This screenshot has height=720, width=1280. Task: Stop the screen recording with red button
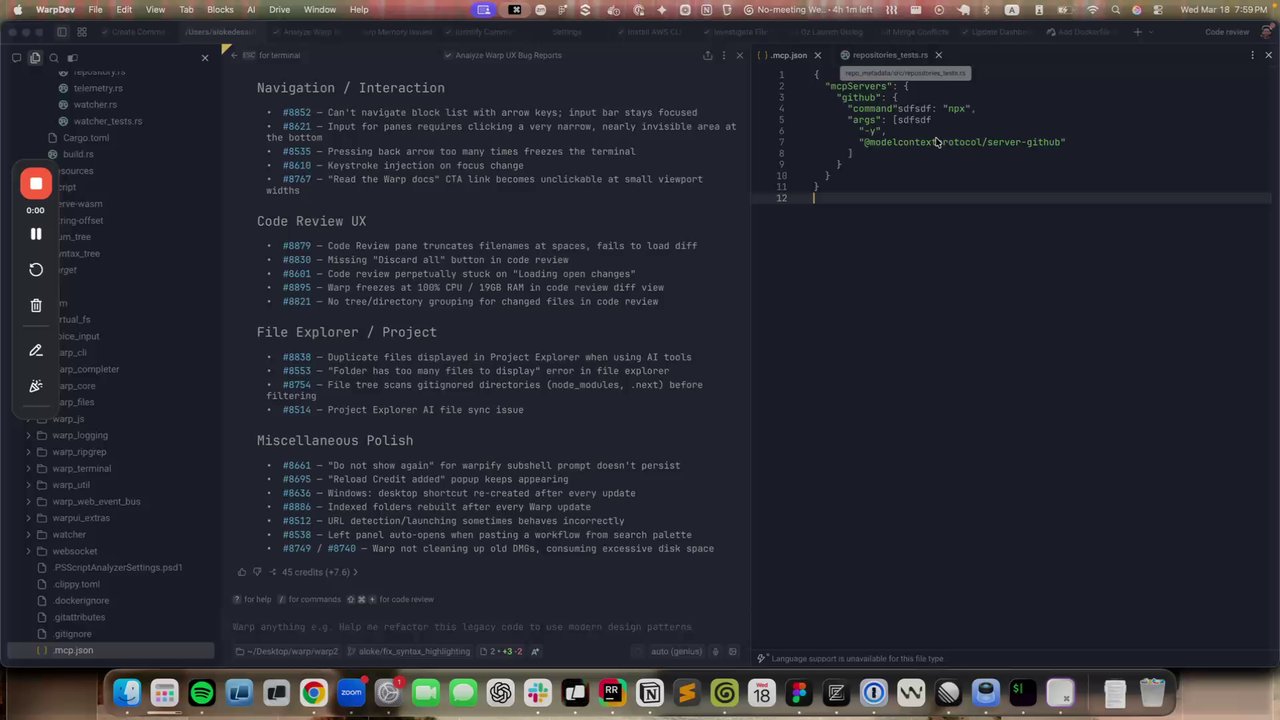pos(36,184)
